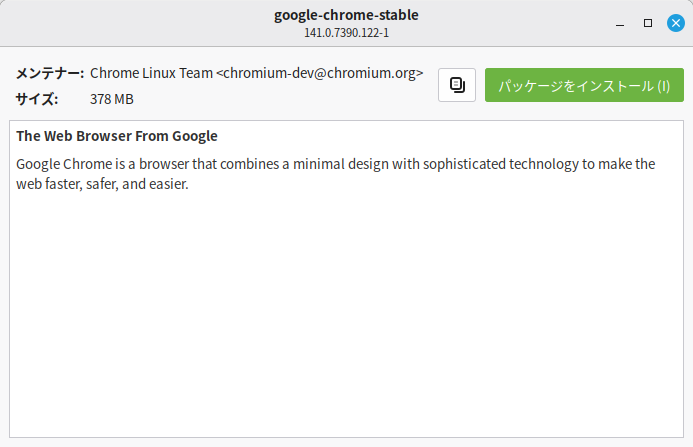This screenshot has height=447, width=693.
Task: Maximize the package installer window
Action: pyautogui.click(x=648, y=22)
